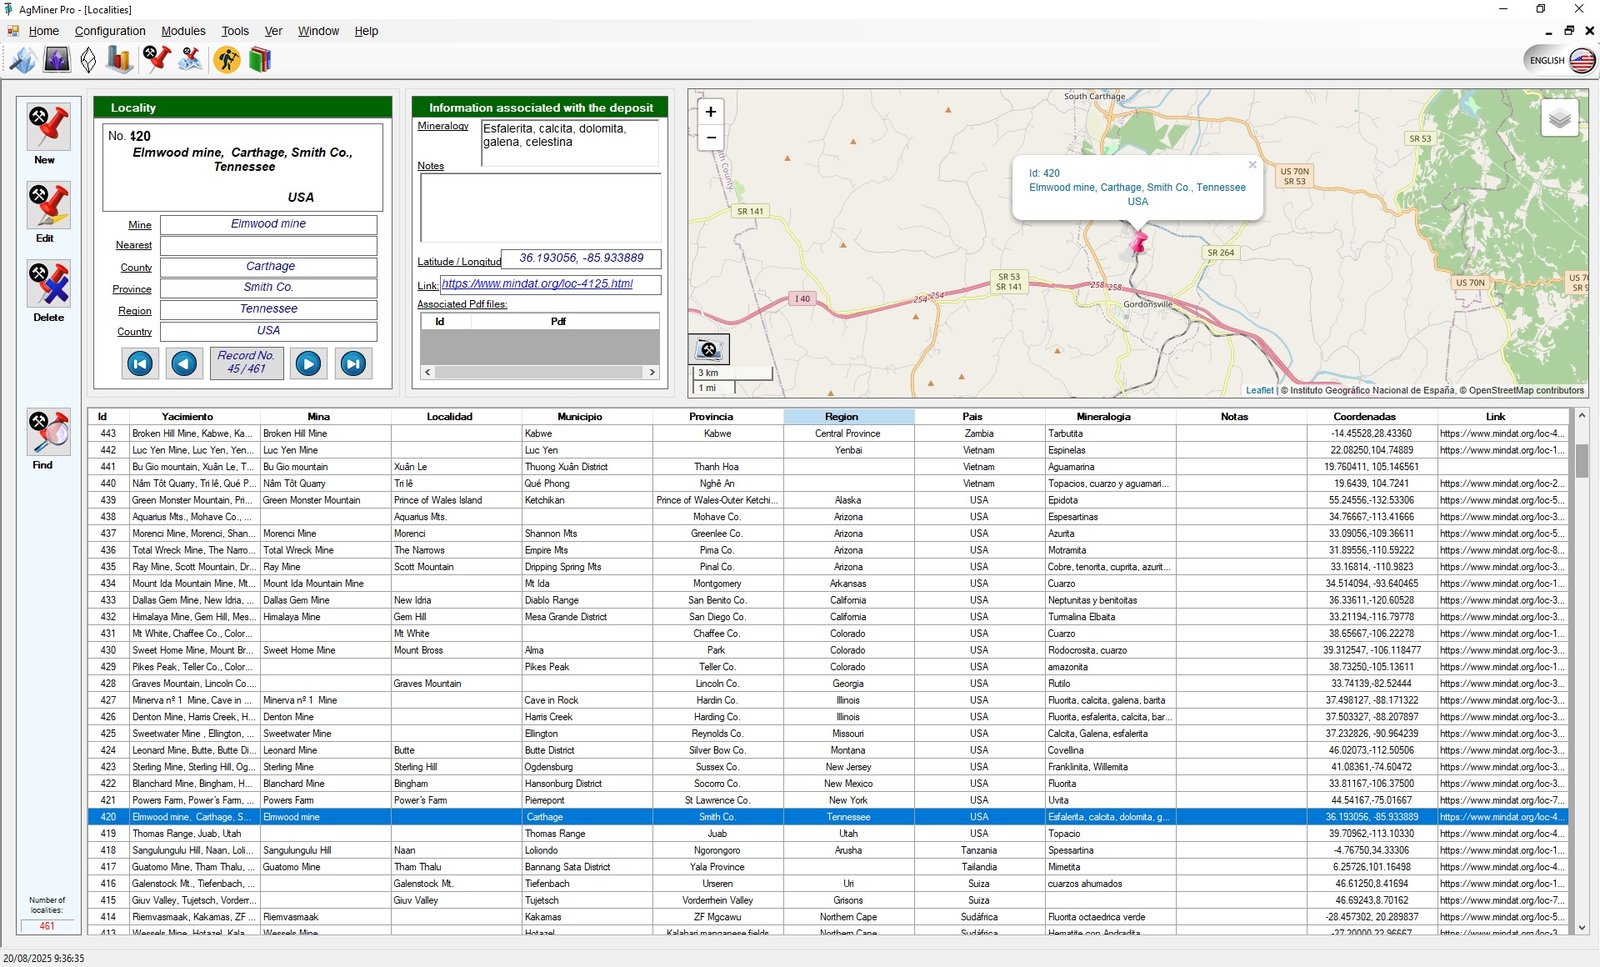Click the Delete locality pushpin icon
1600x967 pixels.
coord(48,285)
